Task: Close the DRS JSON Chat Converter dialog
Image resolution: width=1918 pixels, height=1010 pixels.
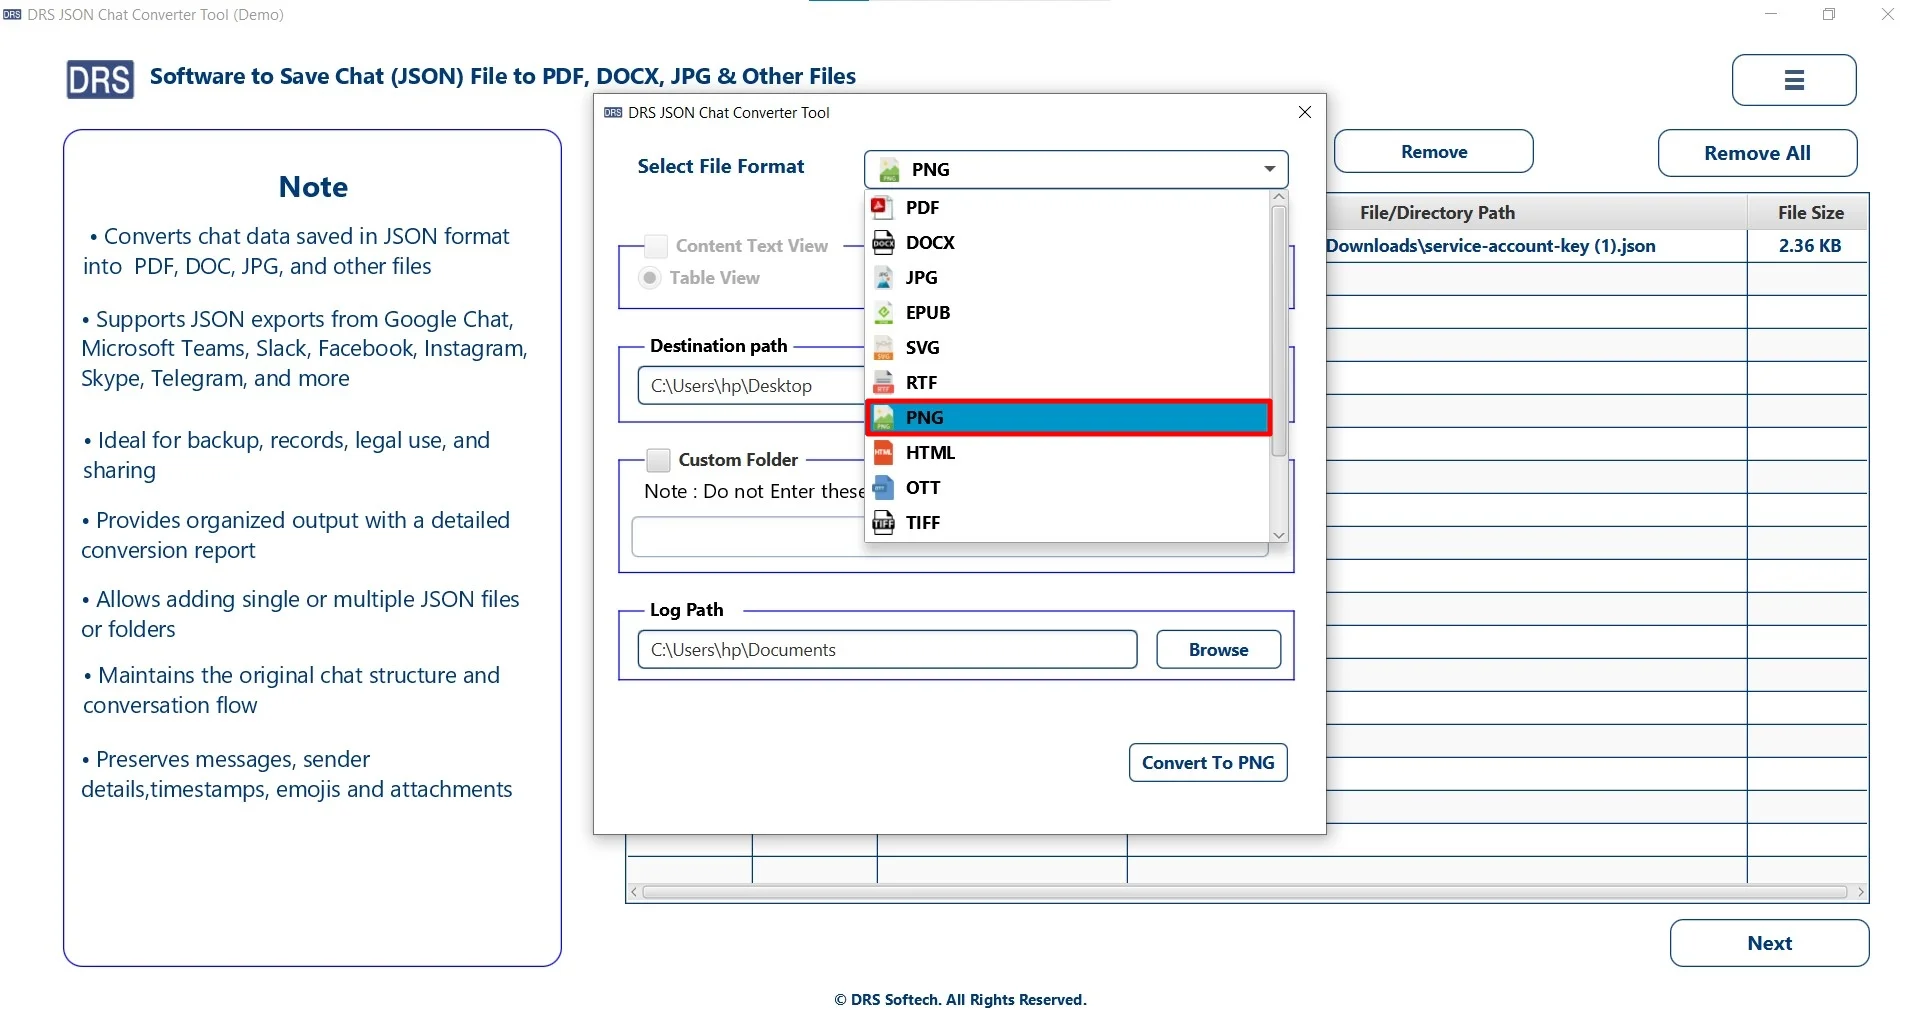Action: [x=1305, y=112]
